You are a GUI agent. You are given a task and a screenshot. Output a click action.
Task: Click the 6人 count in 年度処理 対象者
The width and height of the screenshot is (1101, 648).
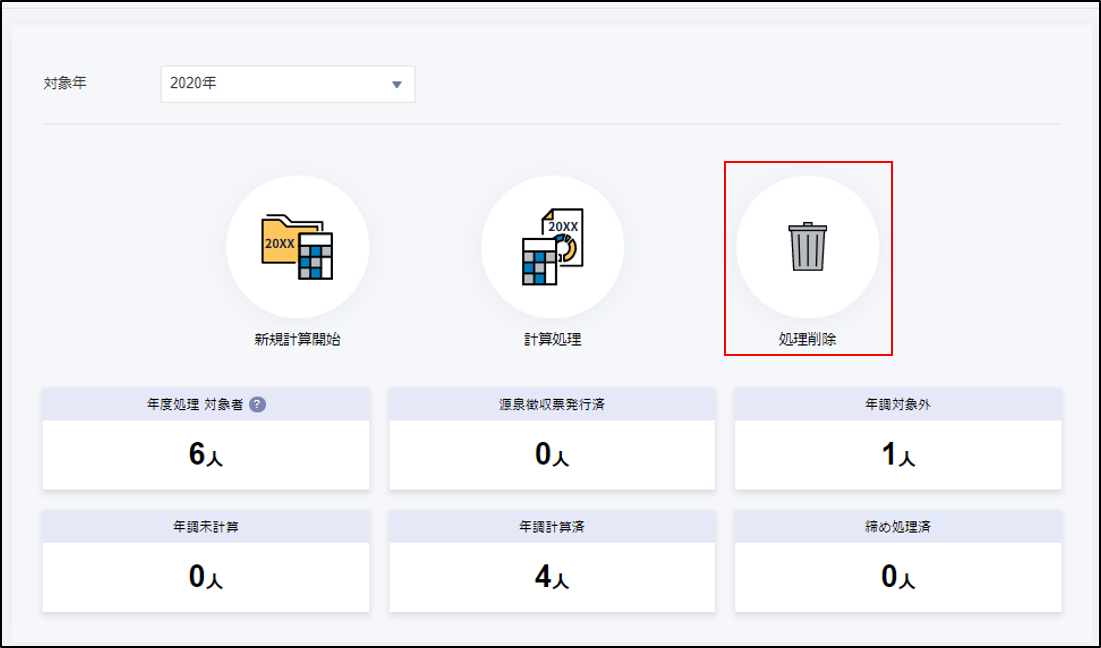pos(205,455)
